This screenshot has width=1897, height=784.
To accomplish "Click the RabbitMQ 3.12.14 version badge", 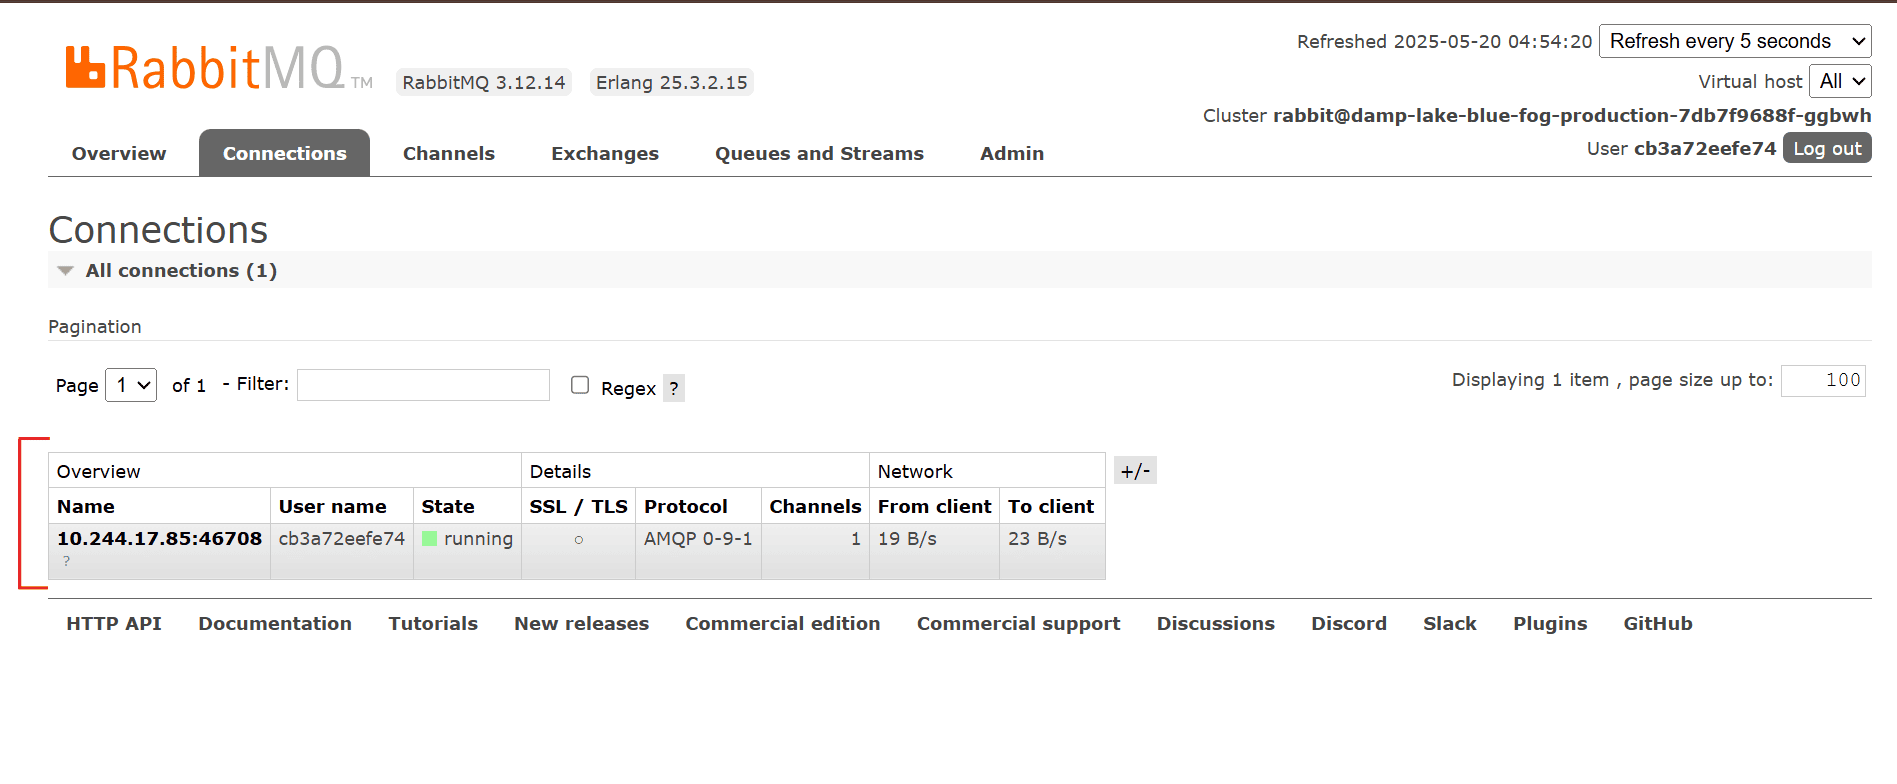I will (x=484, y=82).
